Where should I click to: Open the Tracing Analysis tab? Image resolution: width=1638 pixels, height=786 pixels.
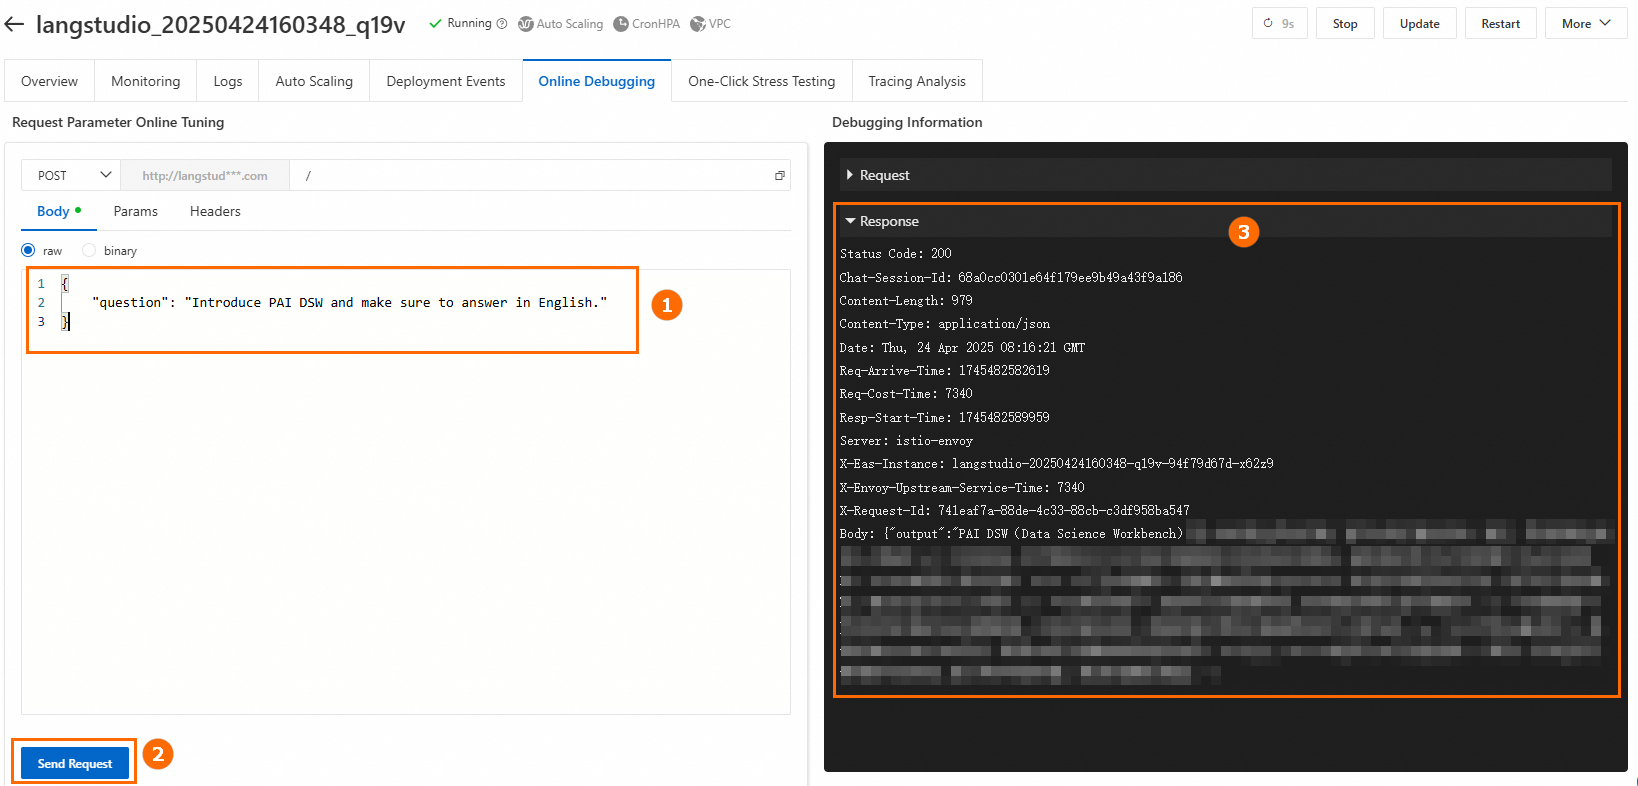[x=917, y=81]
